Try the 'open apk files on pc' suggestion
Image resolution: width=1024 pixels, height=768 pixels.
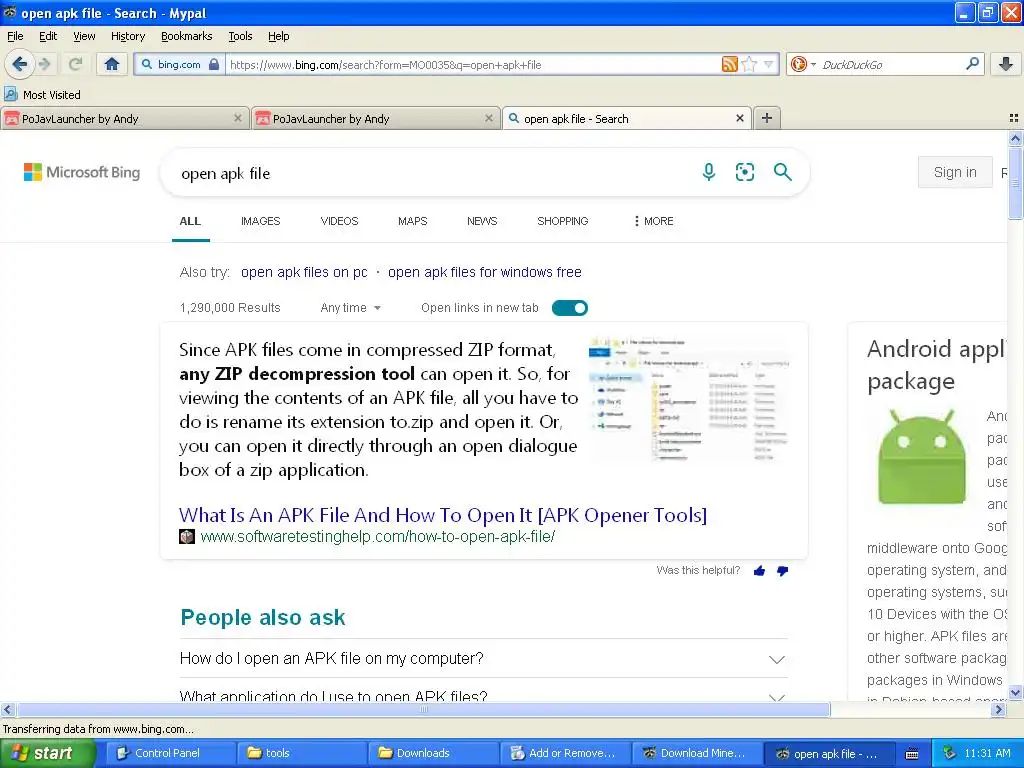(304, 272)
